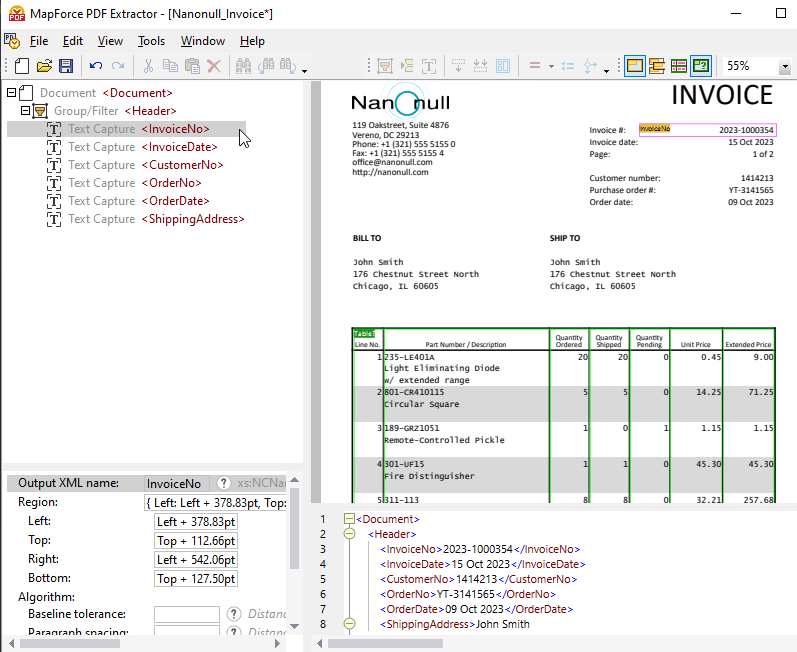Select the CustomerNo text capture node
Screen dimensions: 797x652
point(181,165)
